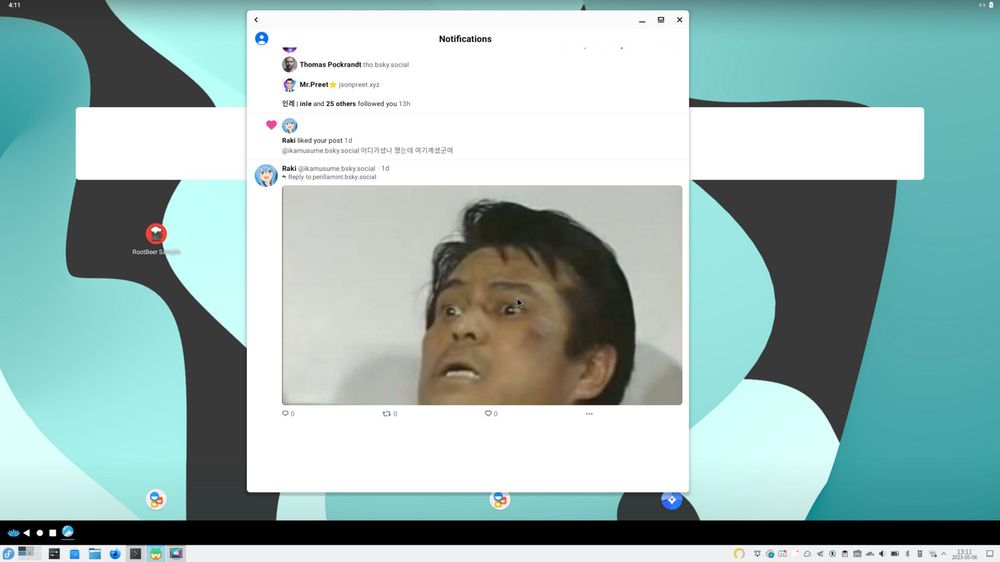Click the network tray icon

pyautogui.click(x=933, y=554)
